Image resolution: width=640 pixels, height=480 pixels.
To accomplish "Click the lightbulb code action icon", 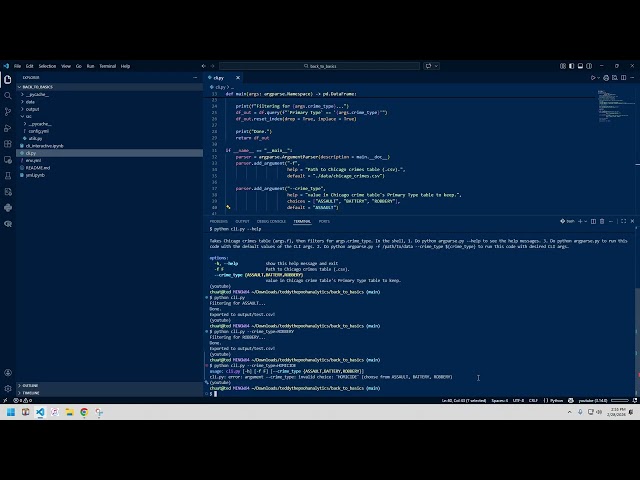I will pyautogui.click(x=228, y=207).
